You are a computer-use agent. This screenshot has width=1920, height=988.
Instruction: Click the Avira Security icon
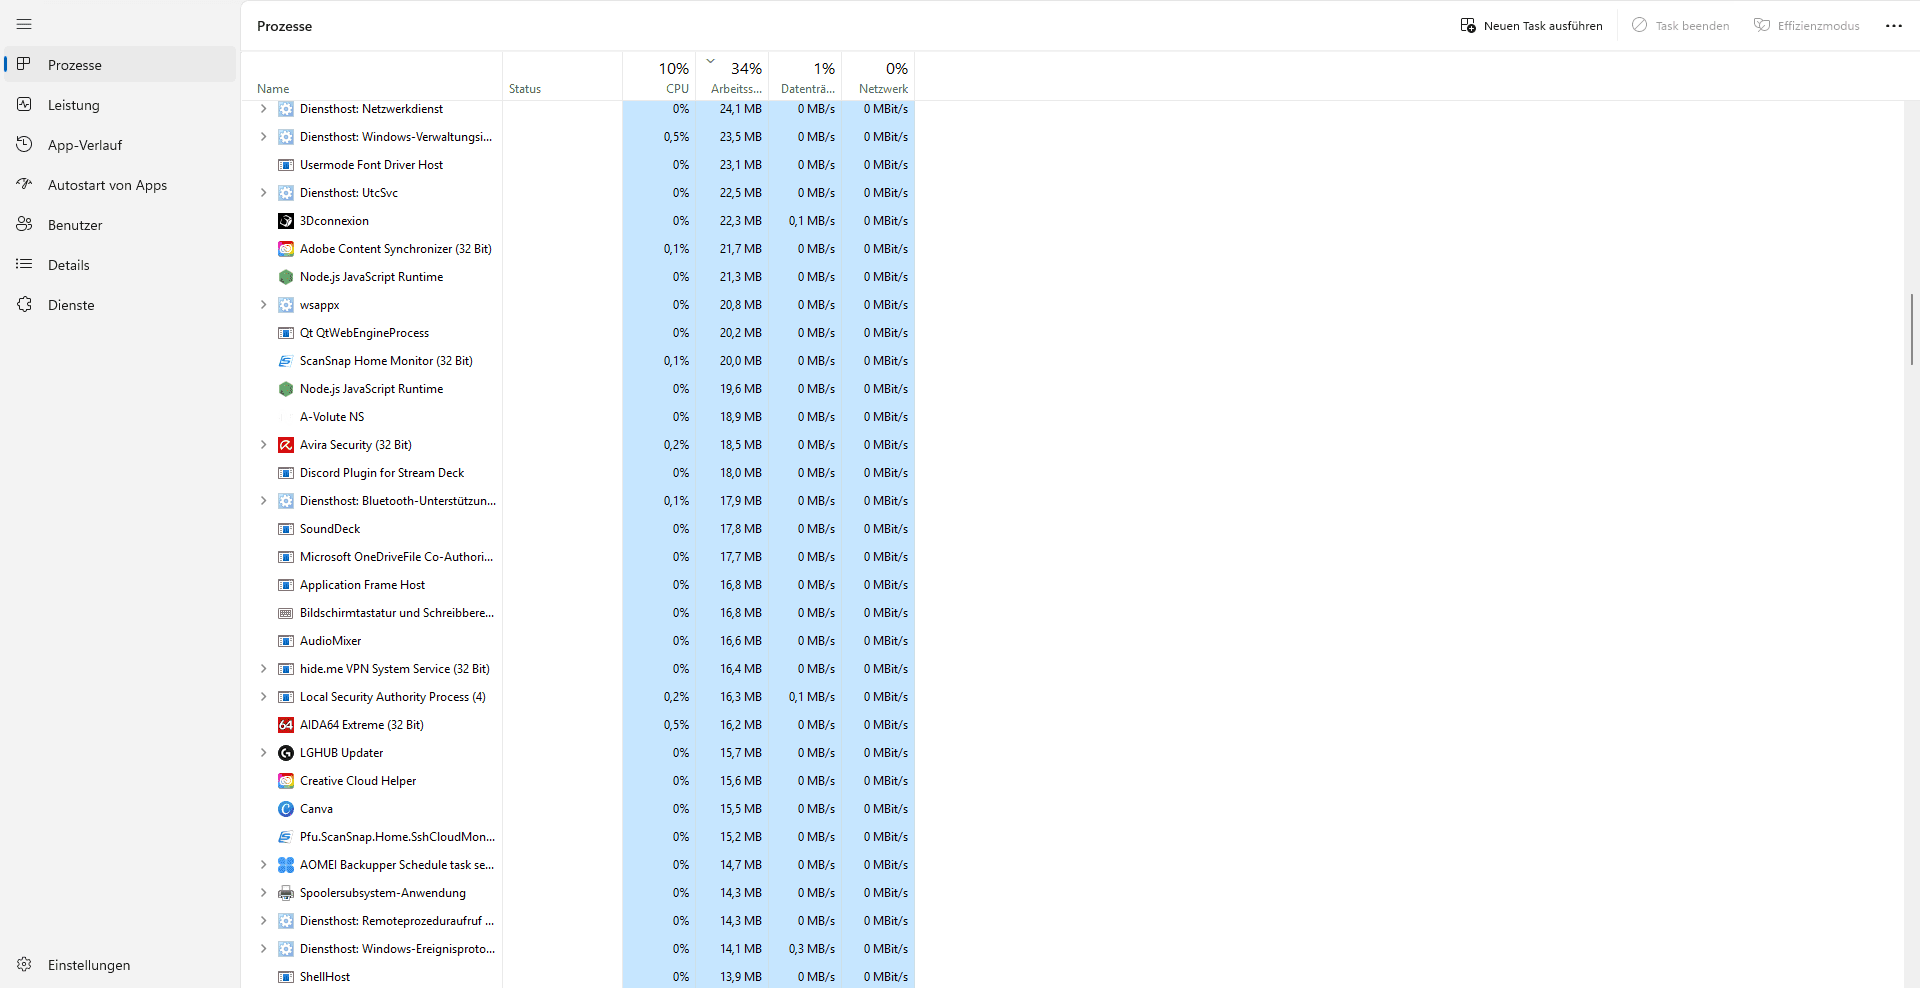[x=286, y=445]
